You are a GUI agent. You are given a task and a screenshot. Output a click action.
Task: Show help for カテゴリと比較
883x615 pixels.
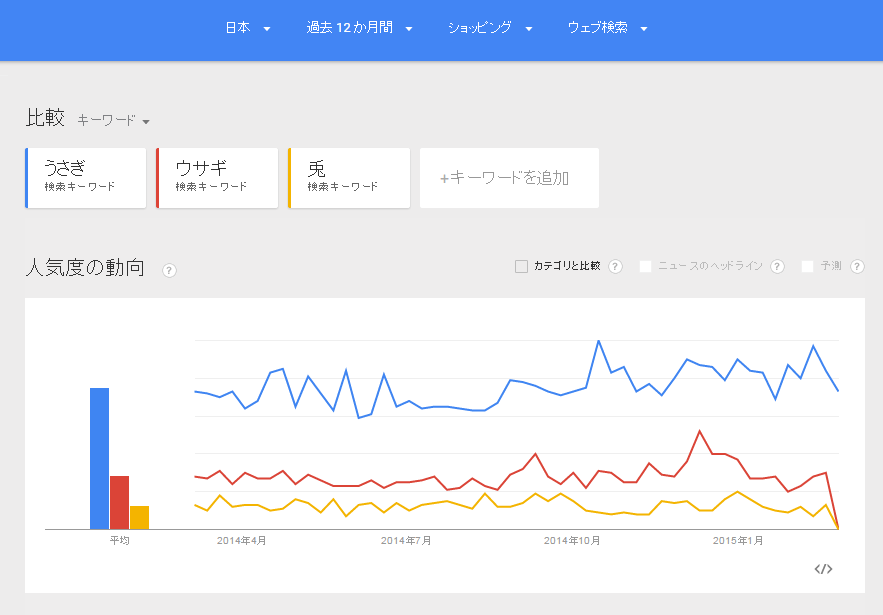point(615,266)
